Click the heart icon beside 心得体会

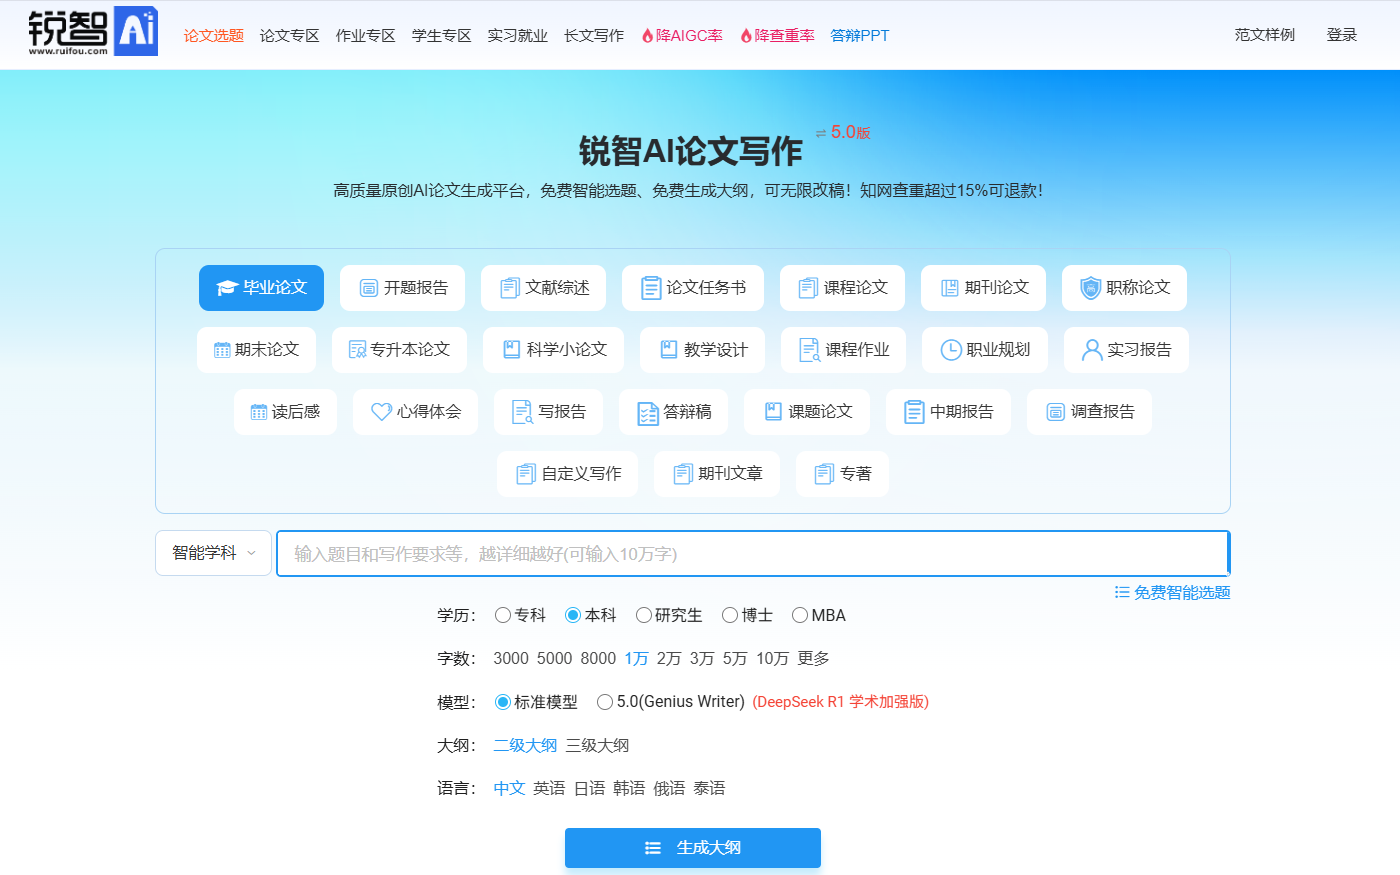point(381,412)
